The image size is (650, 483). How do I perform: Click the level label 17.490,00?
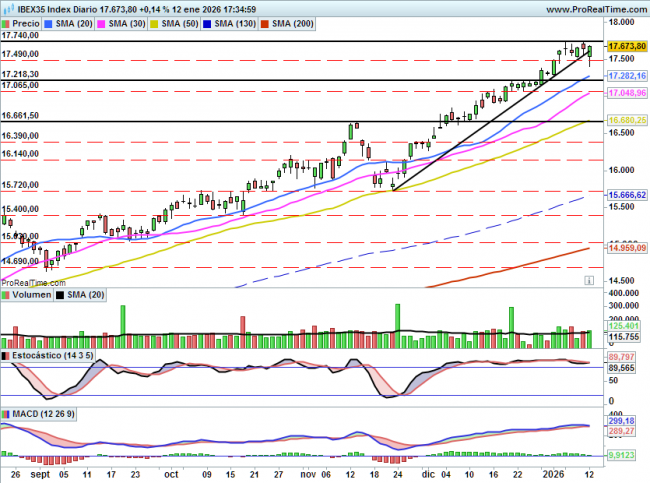20,54
